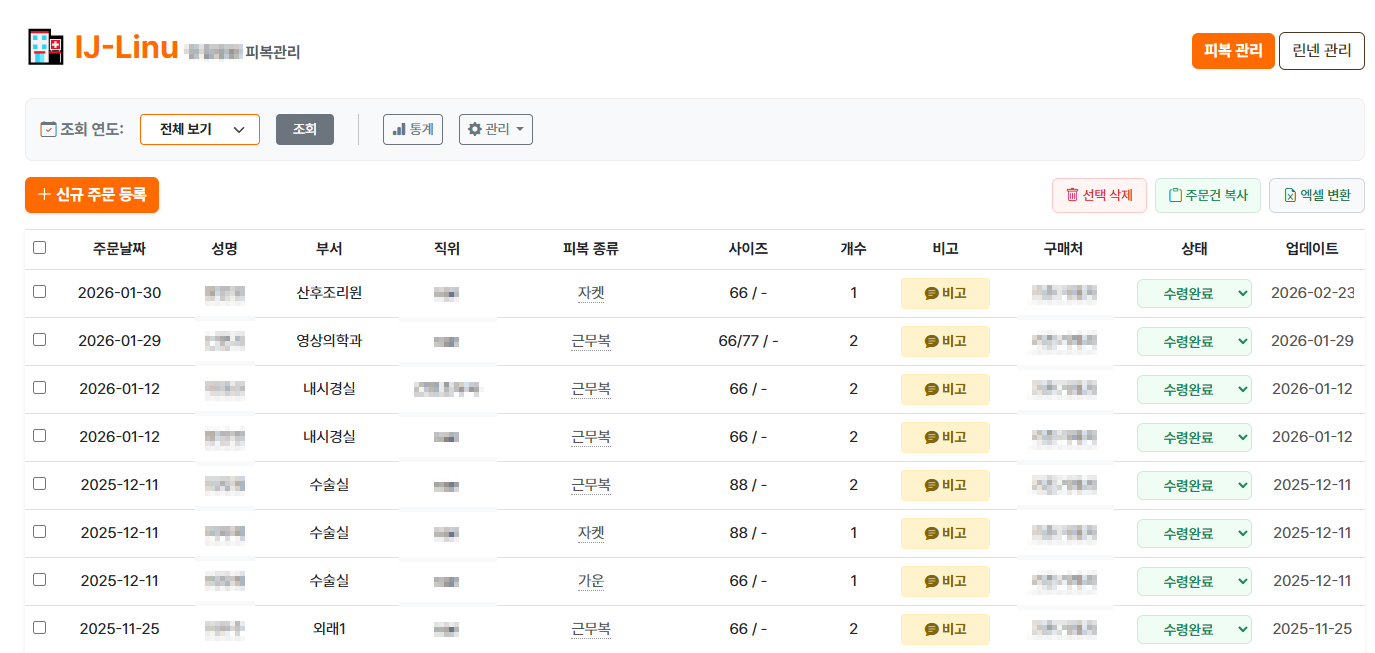
Task: Click the 구매처 column header
Action: [x=1064, y=249]
